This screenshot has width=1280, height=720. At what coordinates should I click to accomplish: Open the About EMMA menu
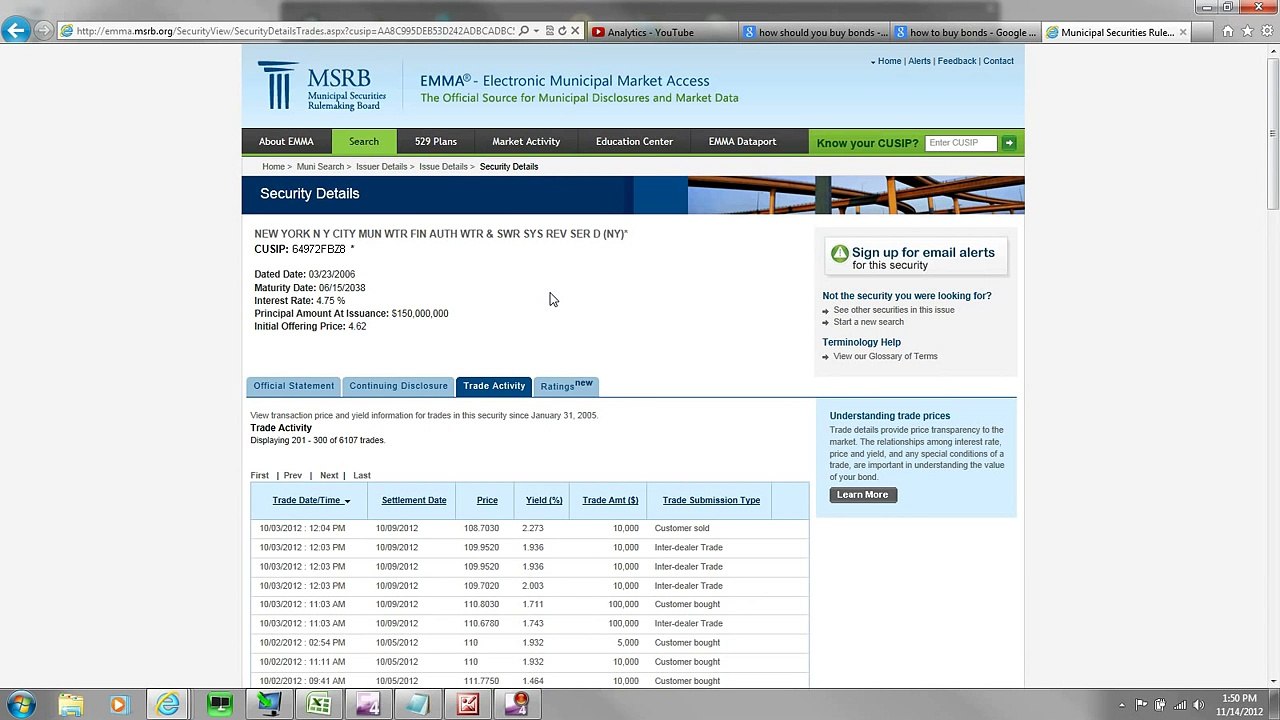[286, 142]
